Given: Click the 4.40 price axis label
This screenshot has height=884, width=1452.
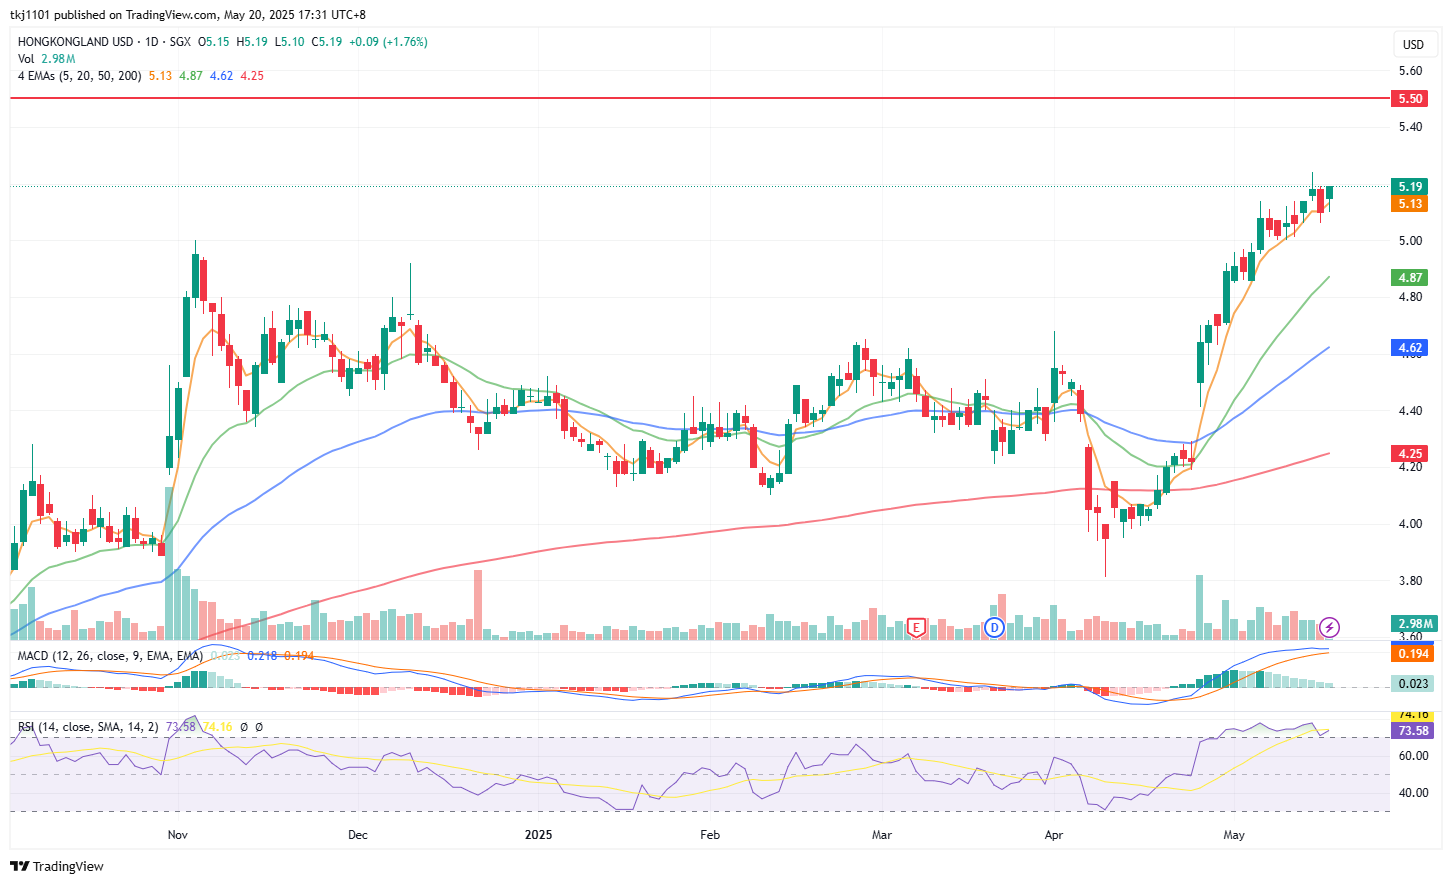Looking at the screenshot, I should (x=1410, y=411).
